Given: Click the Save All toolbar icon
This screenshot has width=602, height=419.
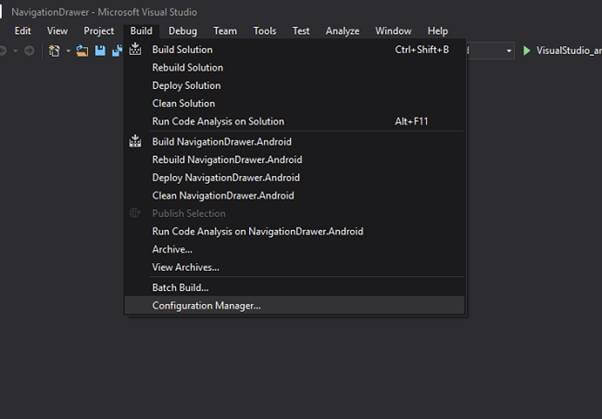Looking at the screenshot, I should [x=117, y=51].
